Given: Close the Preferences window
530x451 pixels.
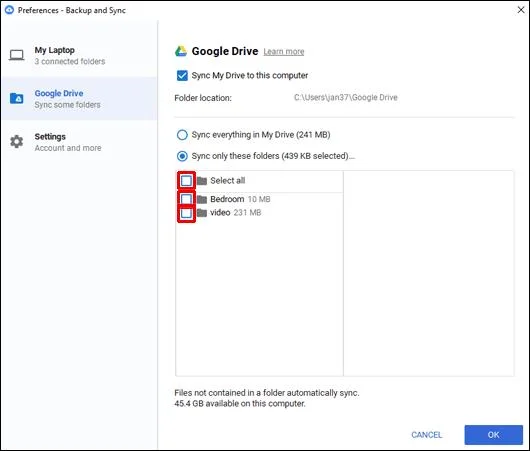Looking at the screenshot, I should [521, 10].
